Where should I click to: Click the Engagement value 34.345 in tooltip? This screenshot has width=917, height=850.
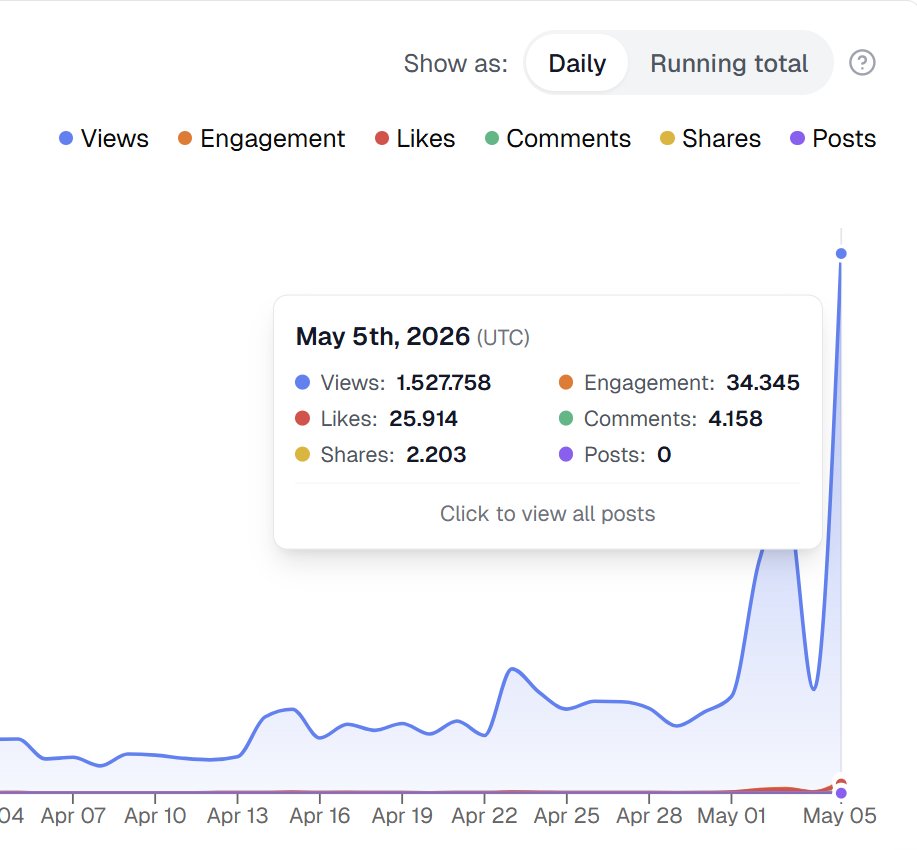(x=763, y=383)
